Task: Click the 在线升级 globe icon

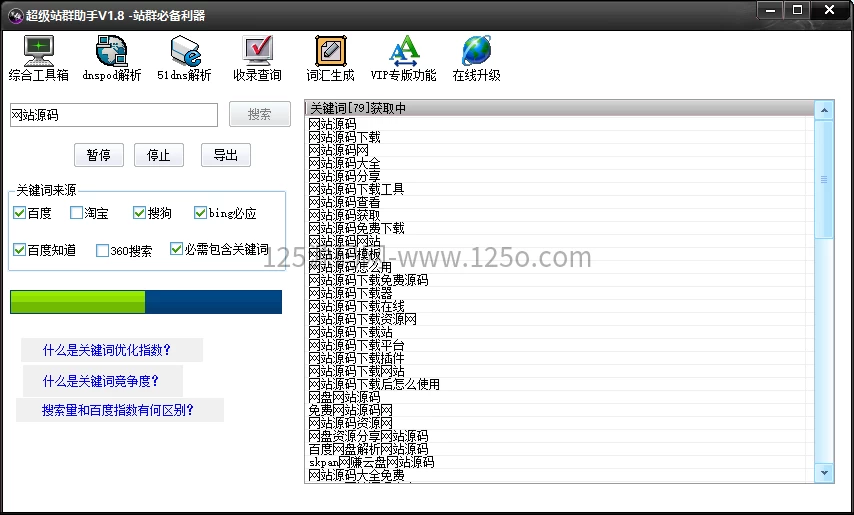Action: (x=476, y=52)
